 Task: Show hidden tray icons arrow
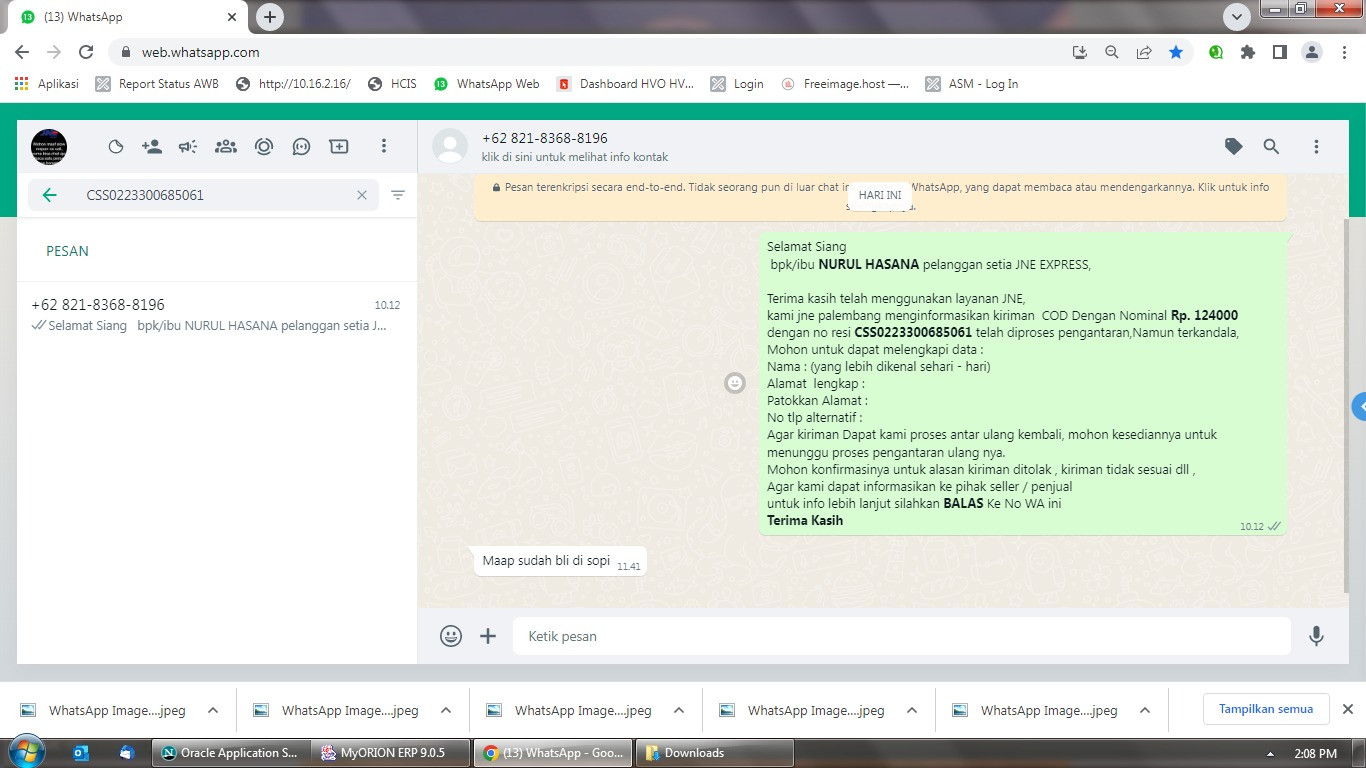1270,754
